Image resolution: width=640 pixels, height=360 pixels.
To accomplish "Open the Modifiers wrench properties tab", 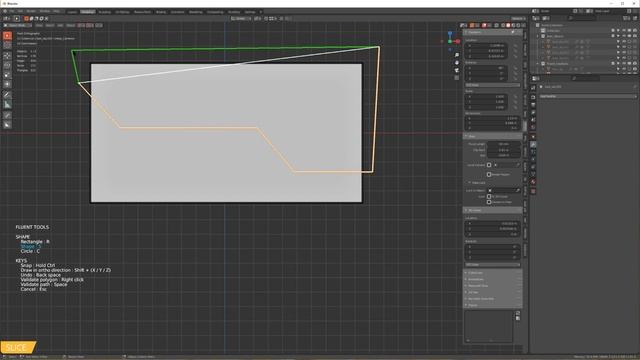I will pos(533,144).
